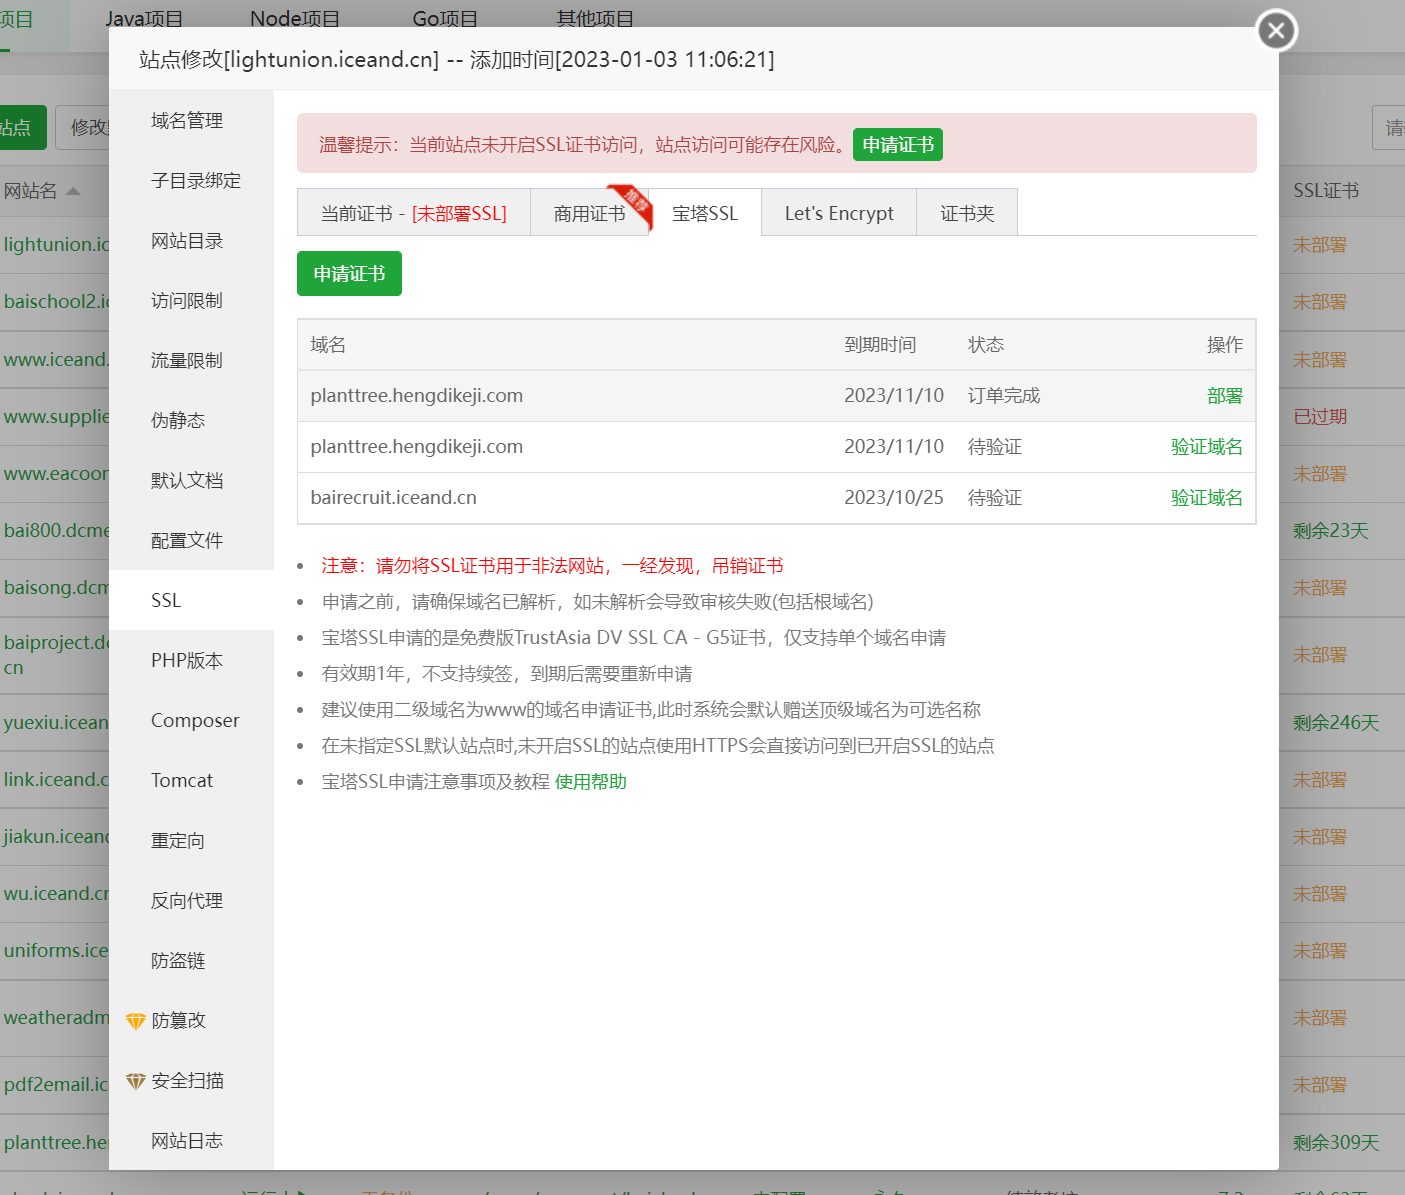Open 网站日志 in the sidebar

187,1141
